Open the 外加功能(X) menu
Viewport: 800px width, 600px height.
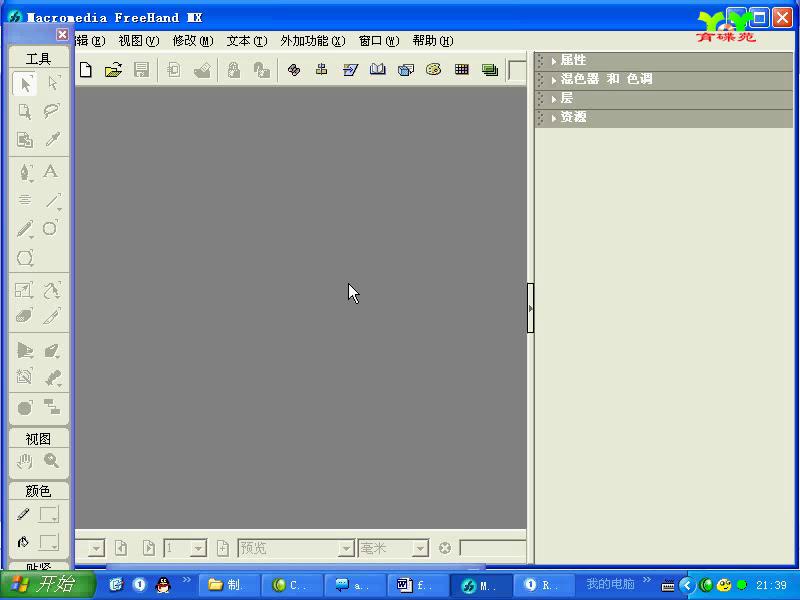pyautogui.click(x=313, y=41)
